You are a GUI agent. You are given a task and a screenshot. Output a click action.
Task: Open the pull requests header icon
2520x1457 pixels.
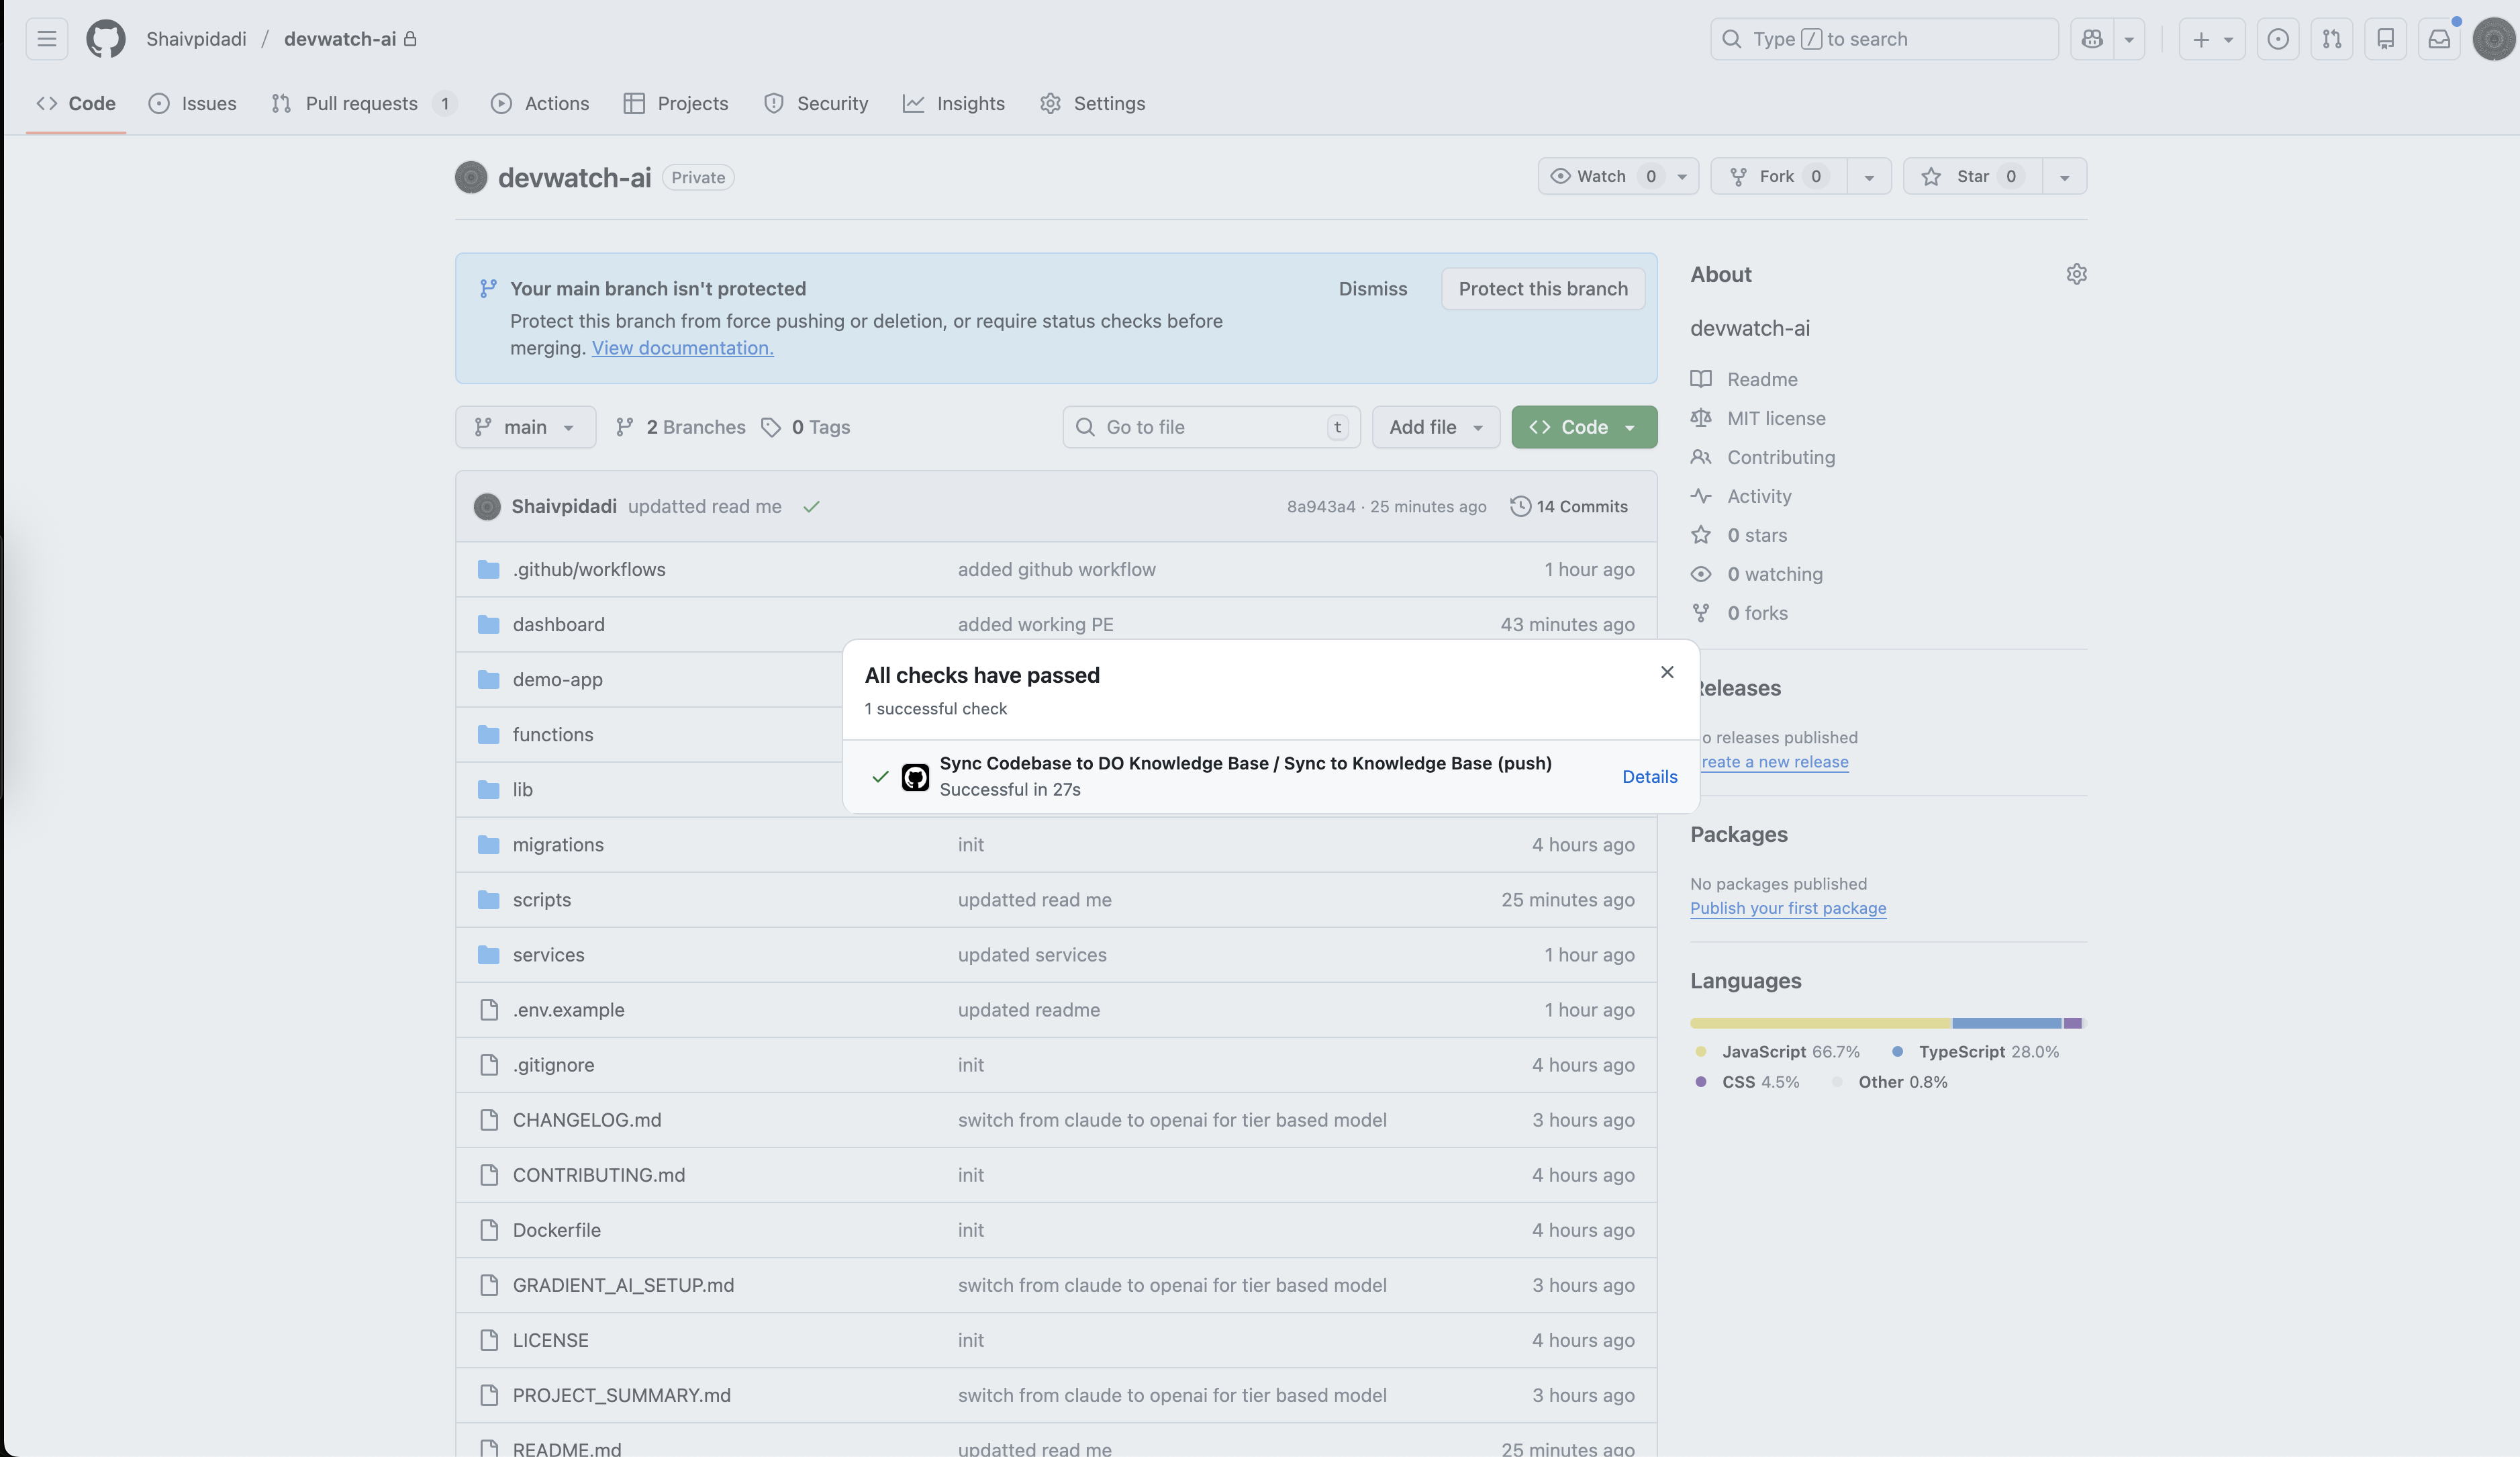click(x=2331, y=39)
